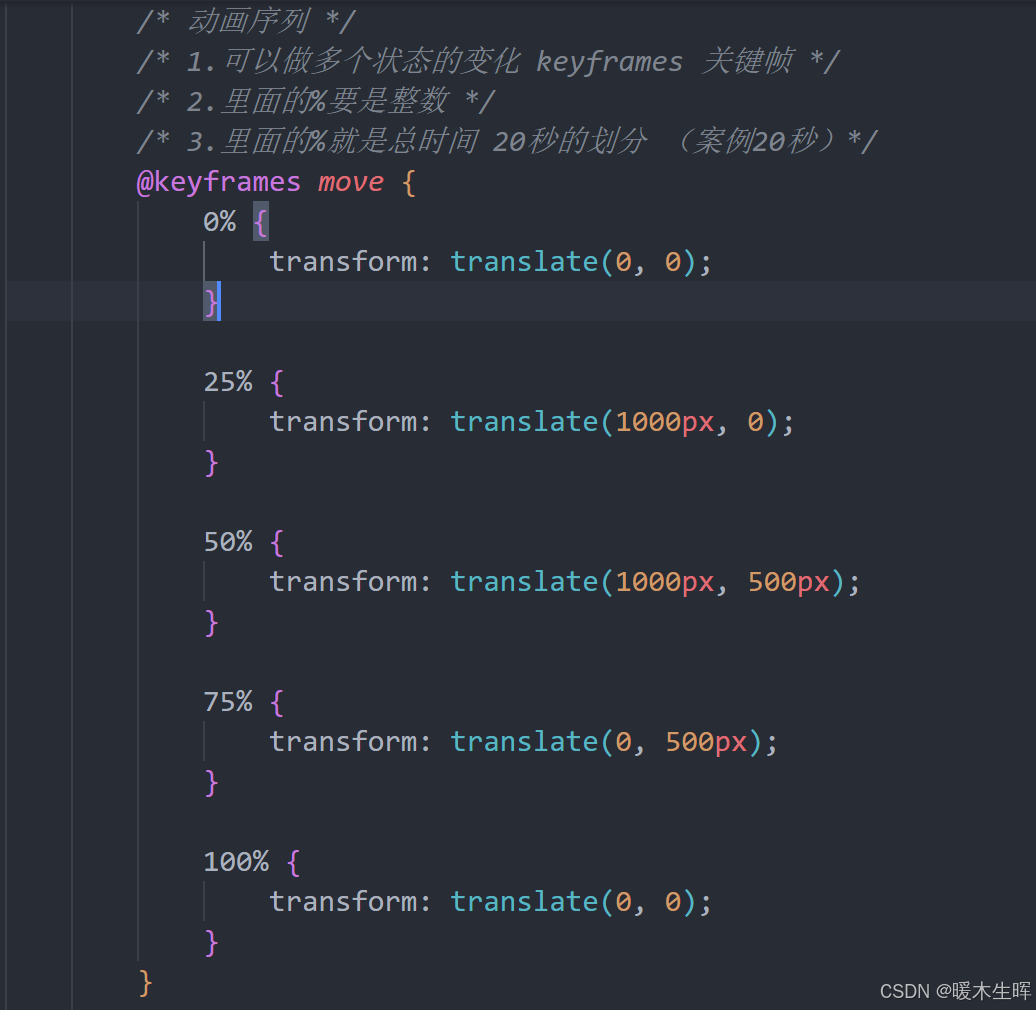Select the animation name 'move'
The width and height of the screenshot is (1036, 1010).
coord(351,182)
